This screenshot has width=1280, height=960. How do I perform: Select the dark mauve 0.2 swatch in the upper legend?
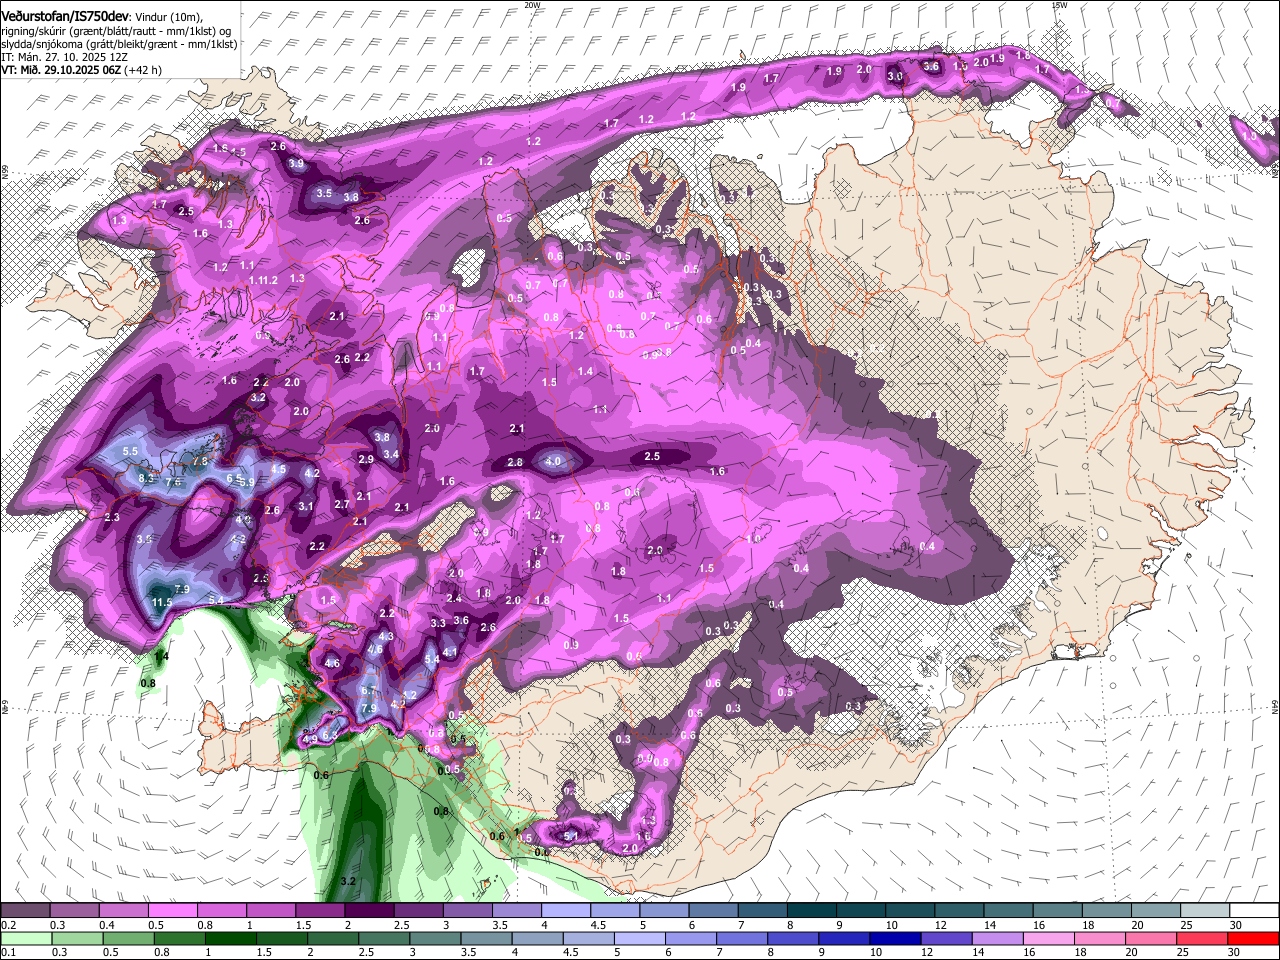(25, 911)
